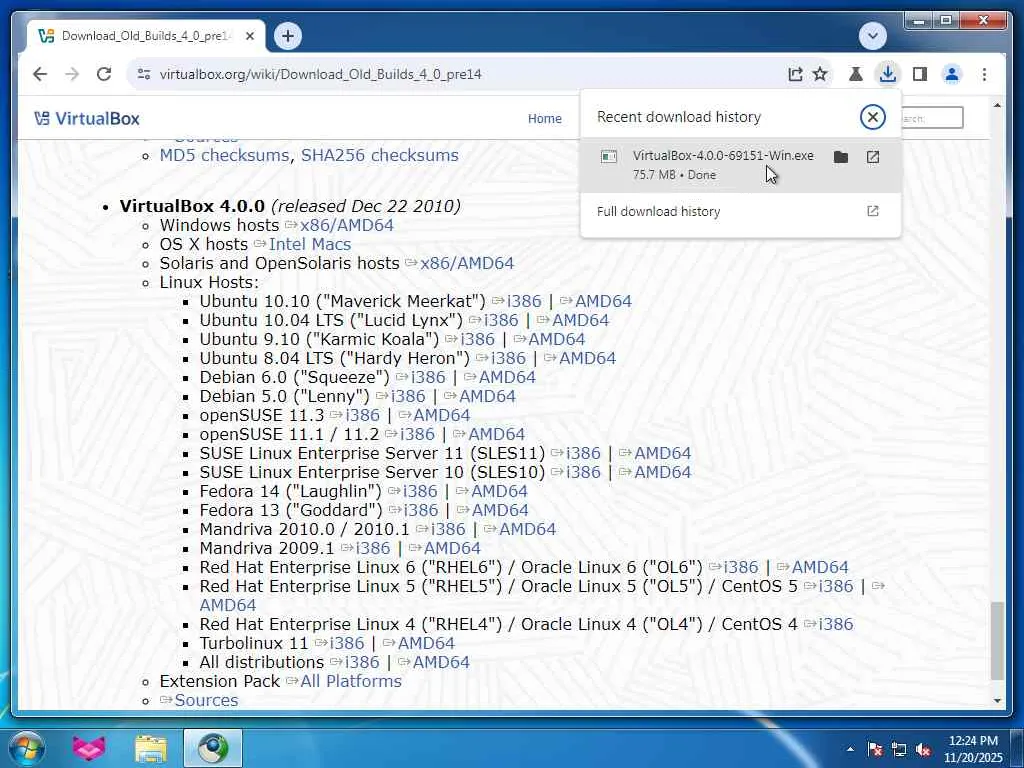Click the muted volume tray icon

coord(923,749)
